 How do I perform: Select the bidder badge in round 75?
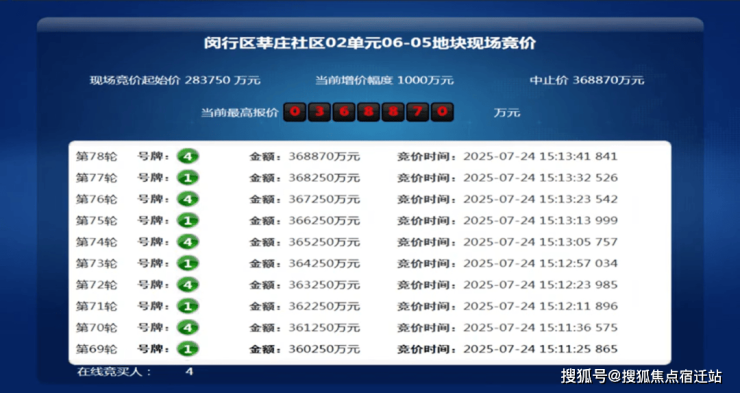188,220
